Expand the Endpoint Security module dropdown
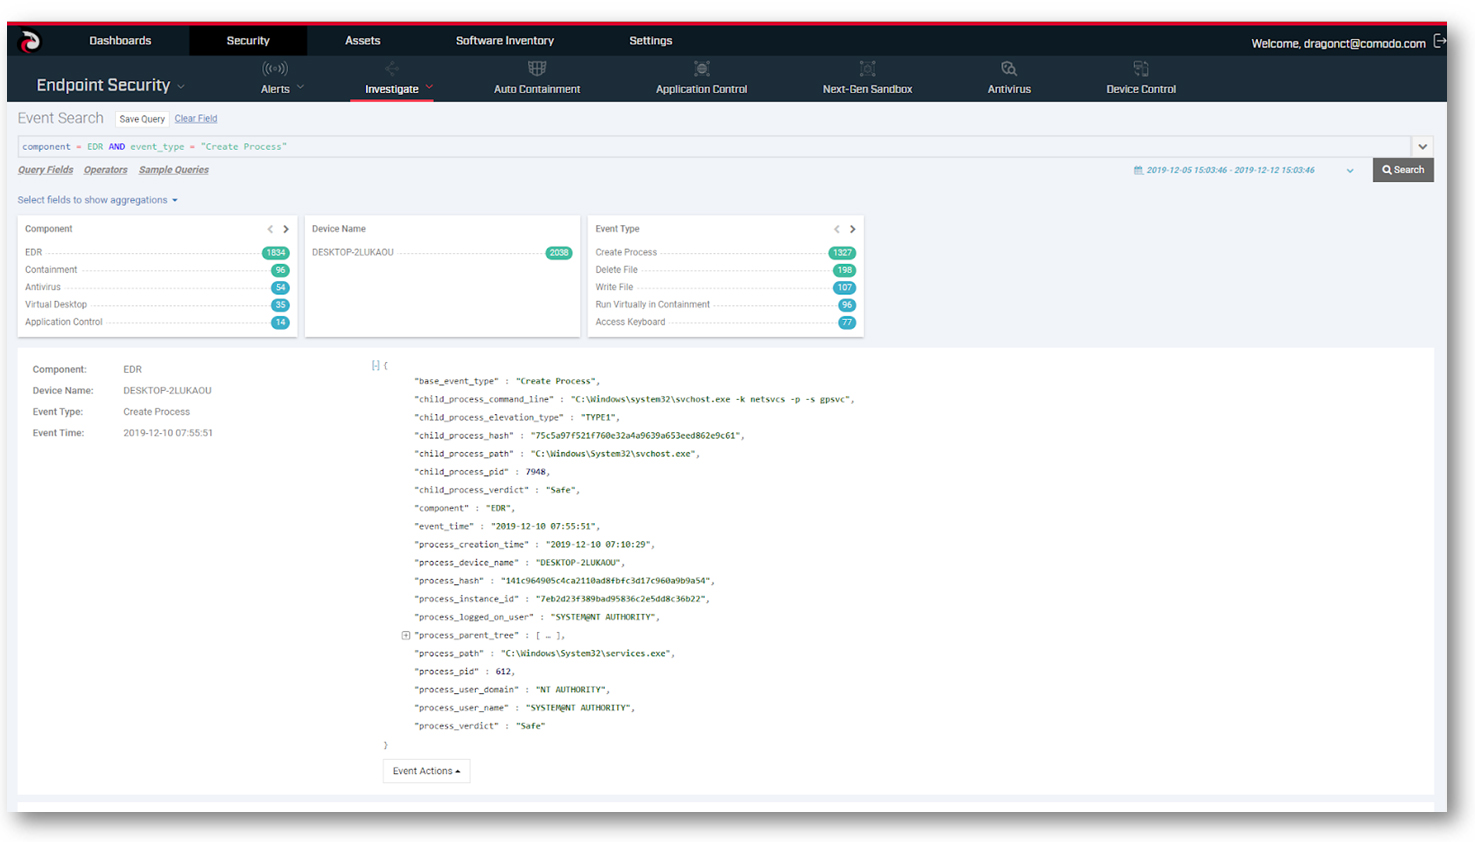 click(181, 87)
